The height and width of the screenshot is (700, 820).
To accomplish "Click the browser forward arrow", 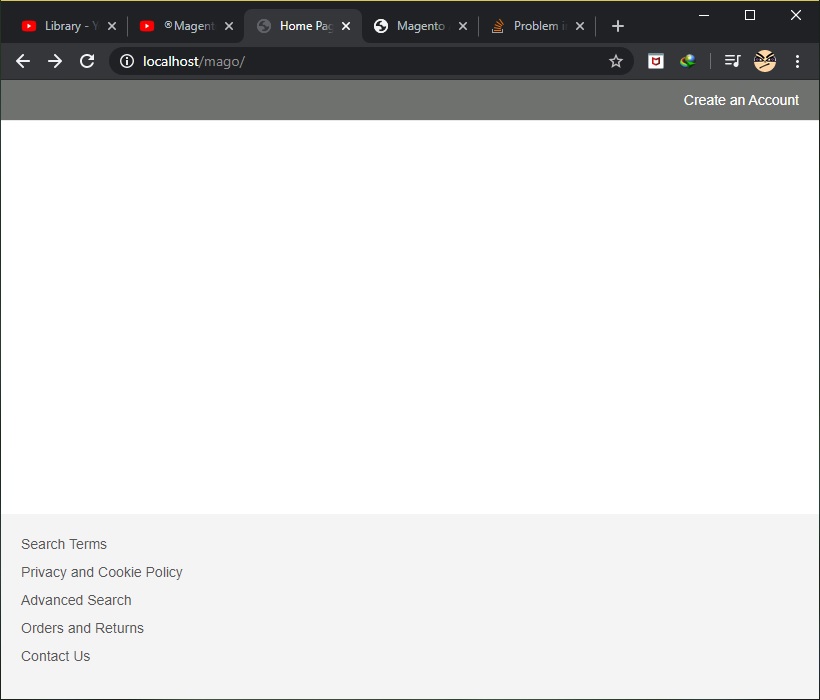I will [55, 61].
